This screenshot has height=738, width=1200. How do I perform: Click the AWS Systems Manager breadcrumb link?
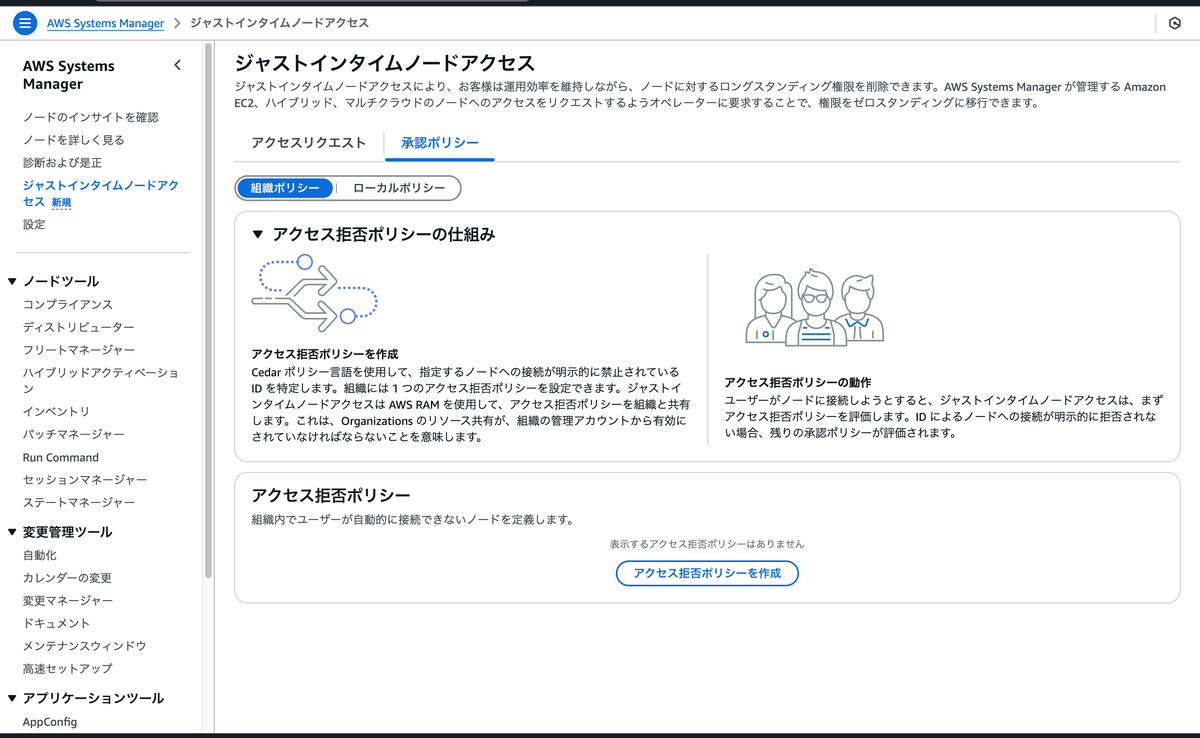[x=105, y=23]
